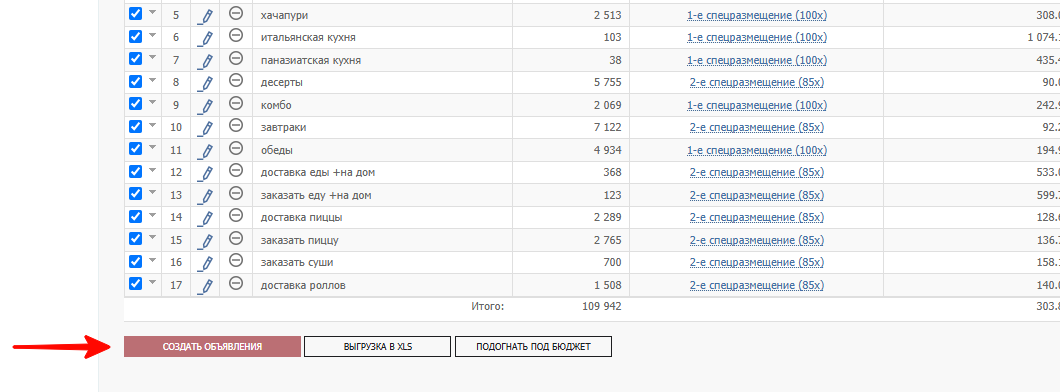Export data with Выгрузка в XLS

click(x=377, y=347)
